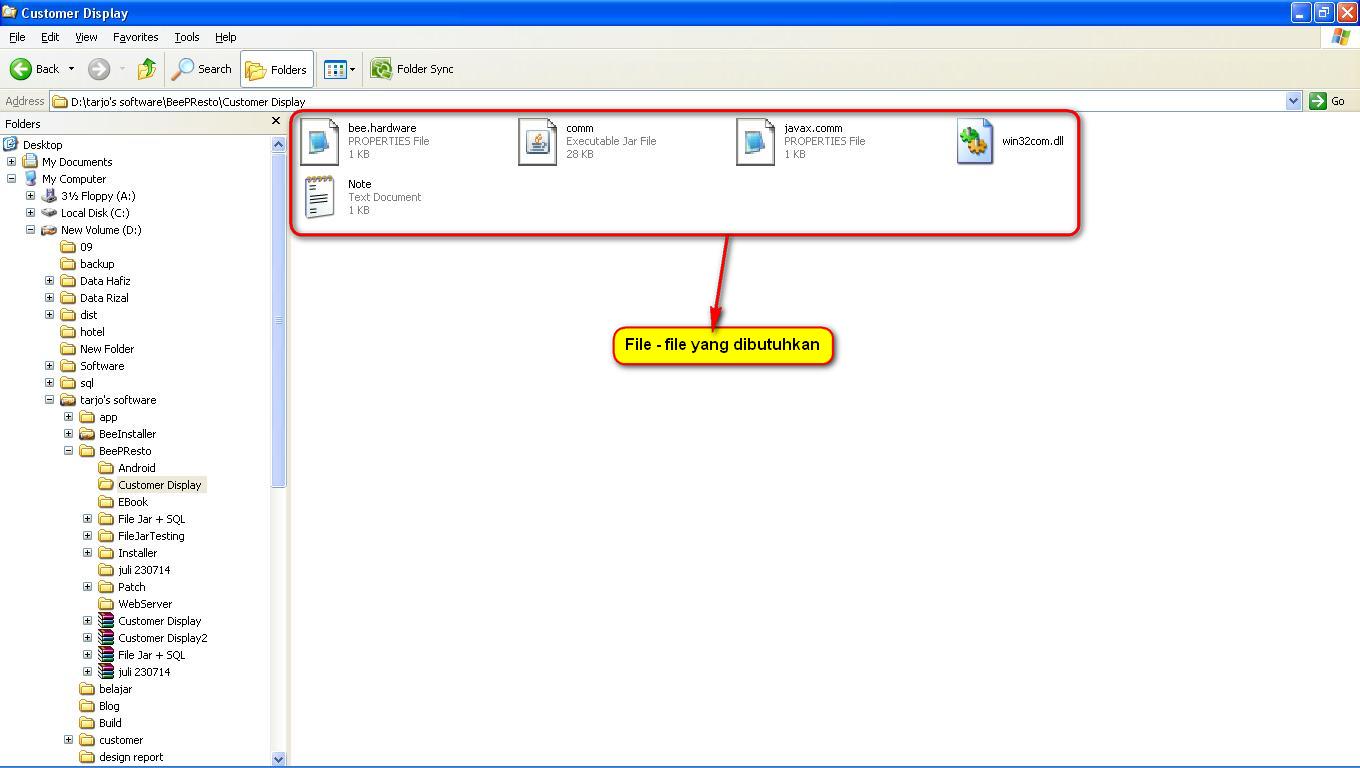Screen dimensions: 1360x768
Task: Select the comm Executable Jar file icon
Action: tap(538, 141)
